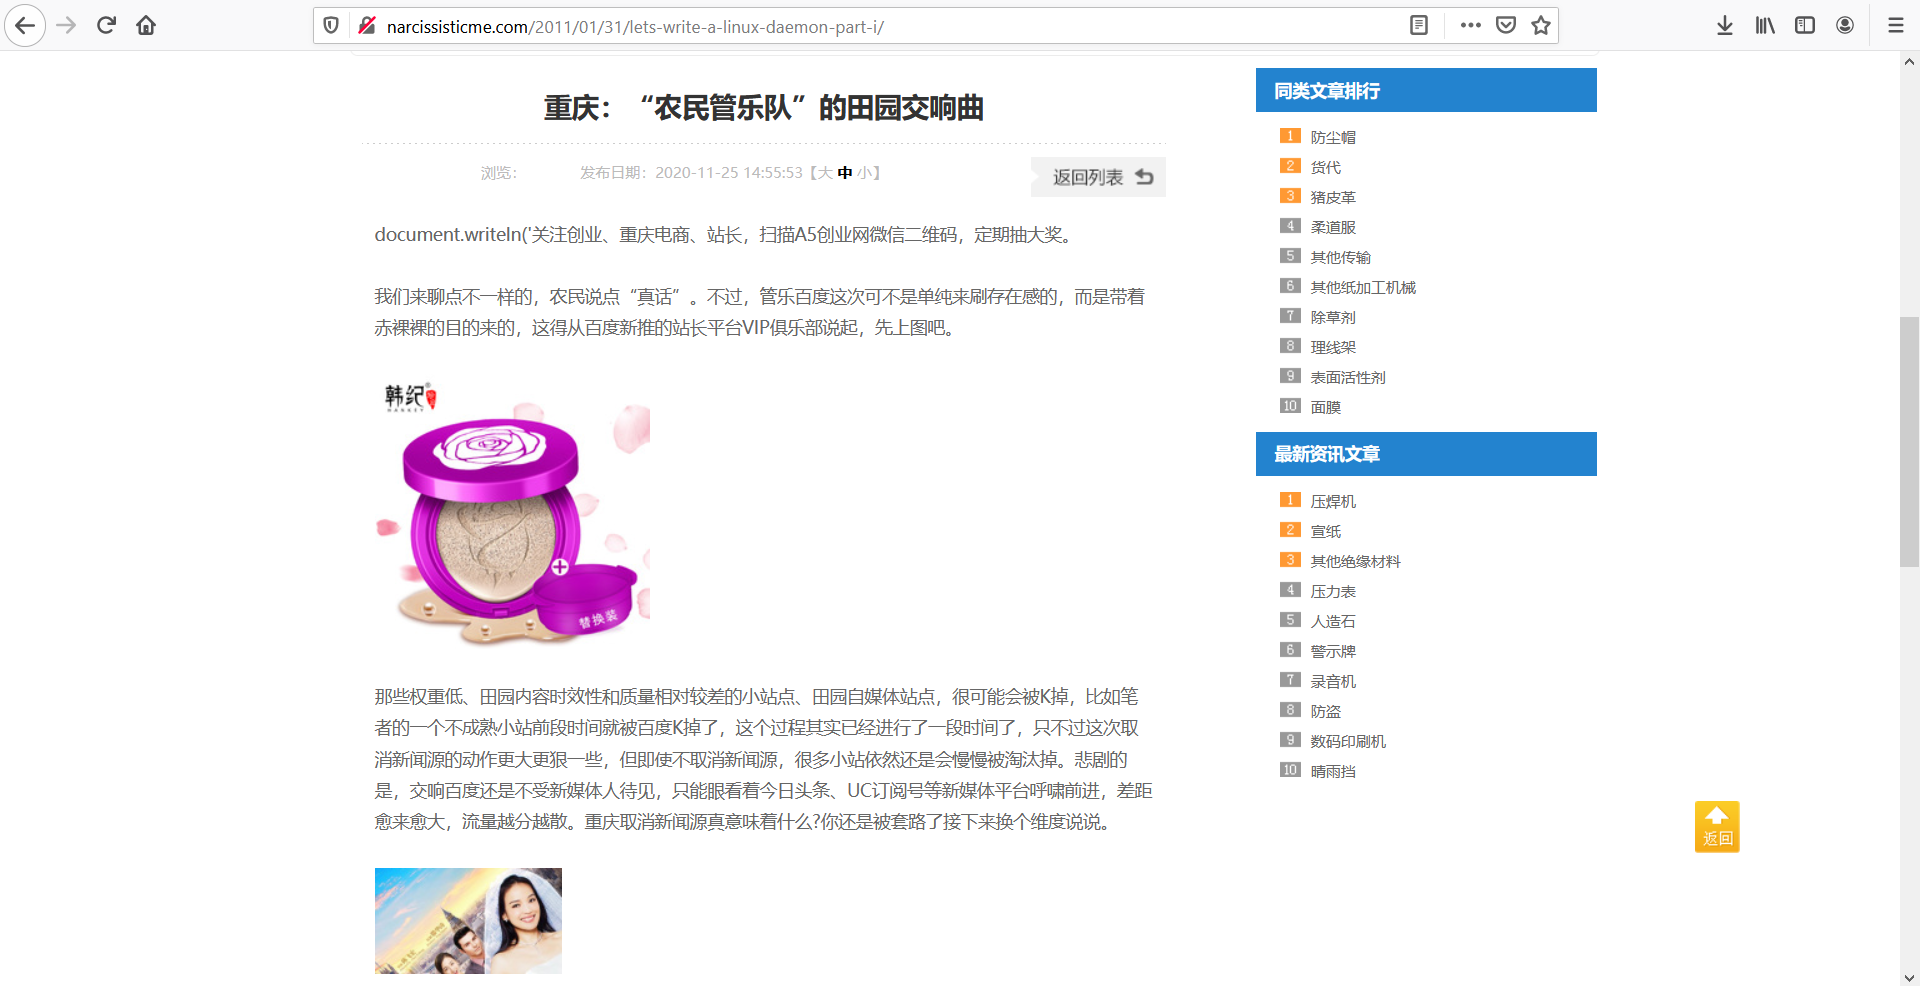The image size is (1920, 986).
Task: Open the 其他传输 link
Action: point(1340,257)
